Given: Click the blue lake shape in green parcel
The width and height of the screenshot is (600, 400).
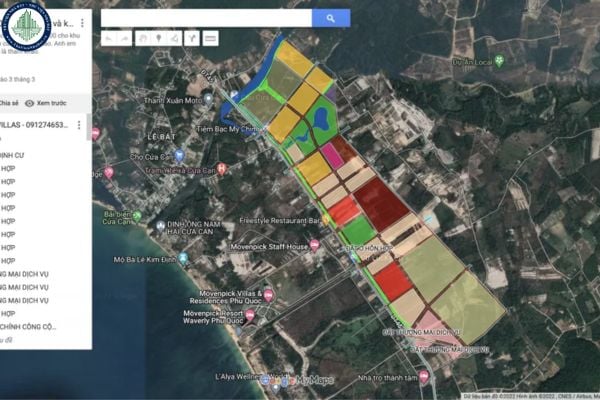Looking at the screenshot, I should (x=322, y=120).
